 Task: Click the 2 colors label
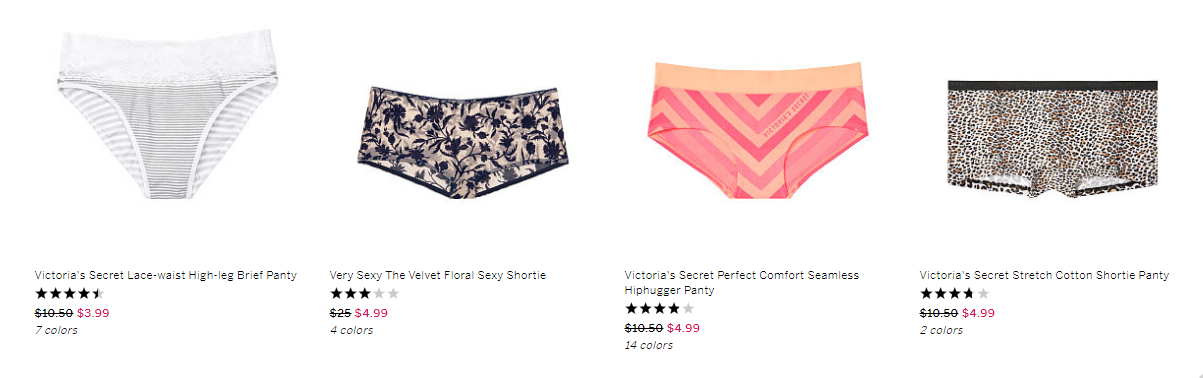tap(941, 330)
